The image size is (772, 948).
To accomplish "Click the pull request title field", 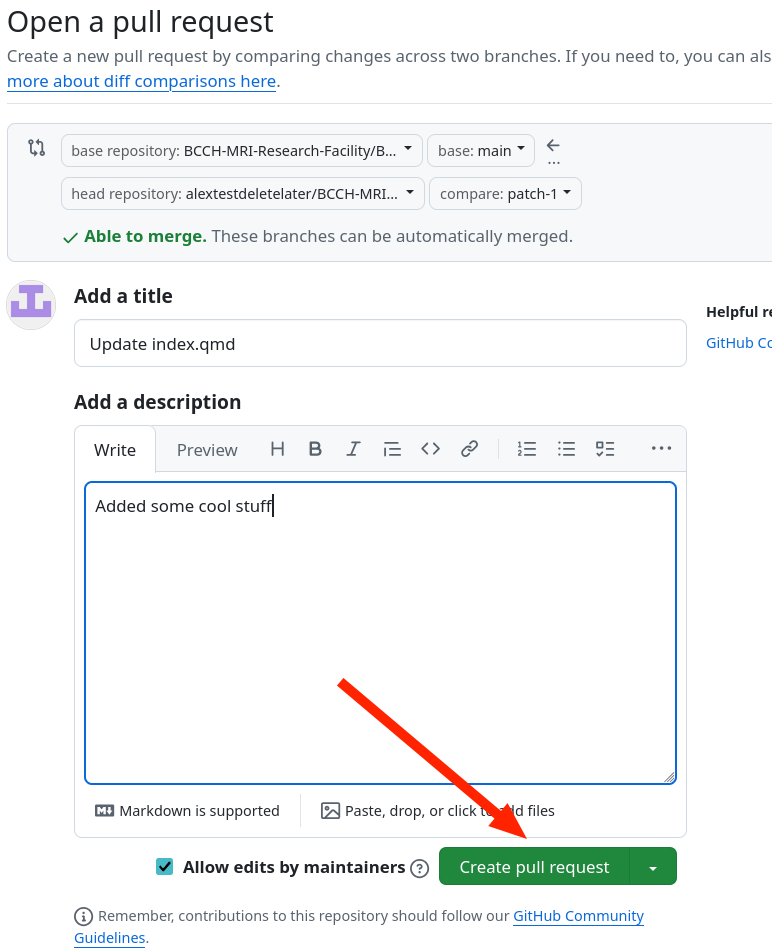I will (380, 344).
